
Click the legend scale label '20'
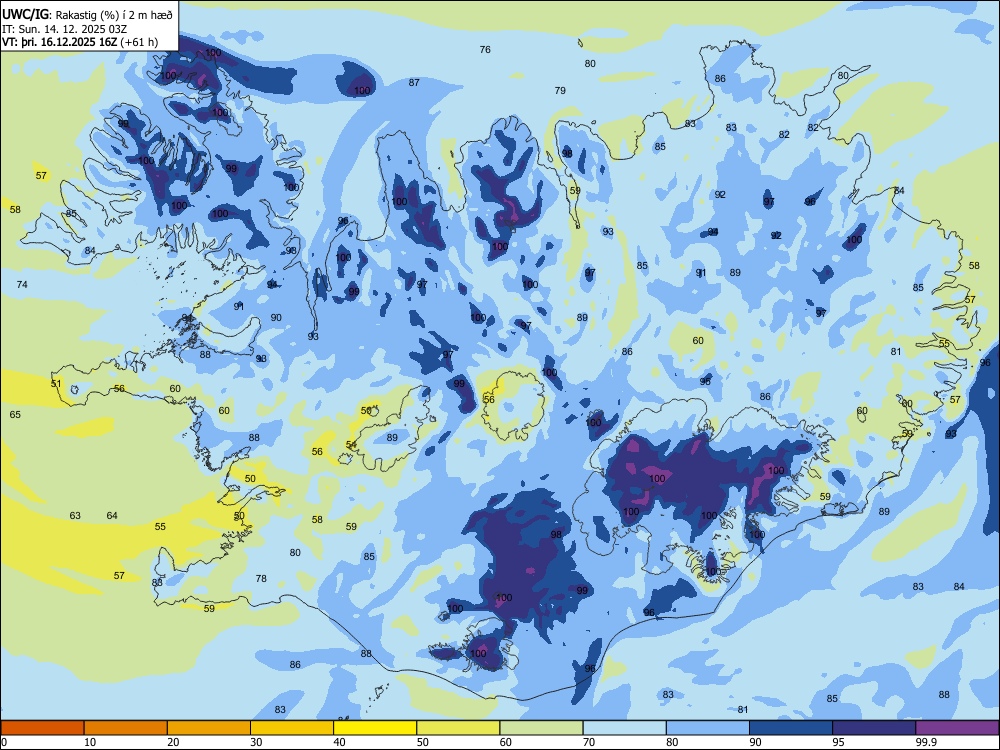pyautogui.click(x=173, y=742)
